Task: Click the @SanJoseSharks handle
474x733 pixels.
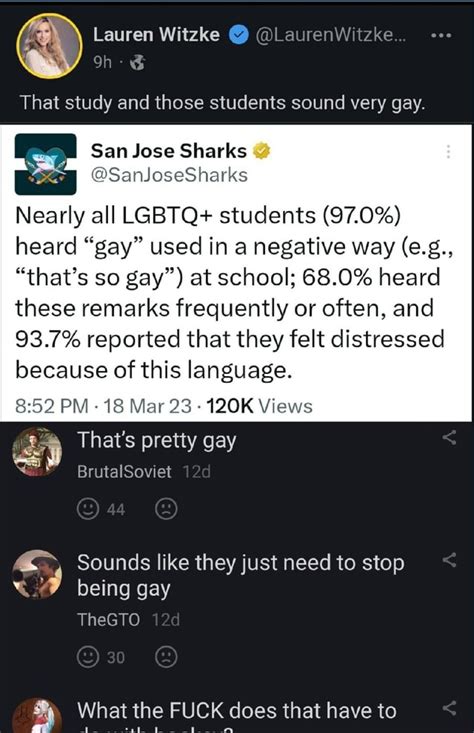Action: click(169, 175)
